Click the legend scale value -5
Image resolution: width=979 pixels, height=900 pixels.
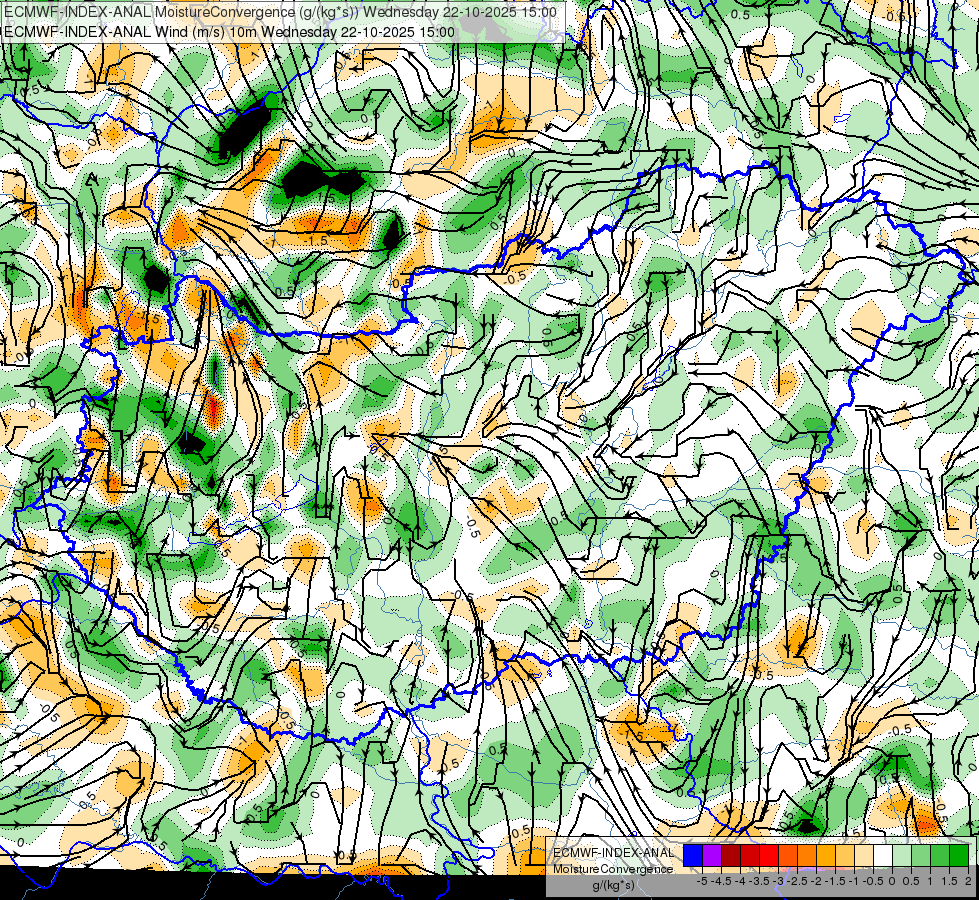point(702,881)
